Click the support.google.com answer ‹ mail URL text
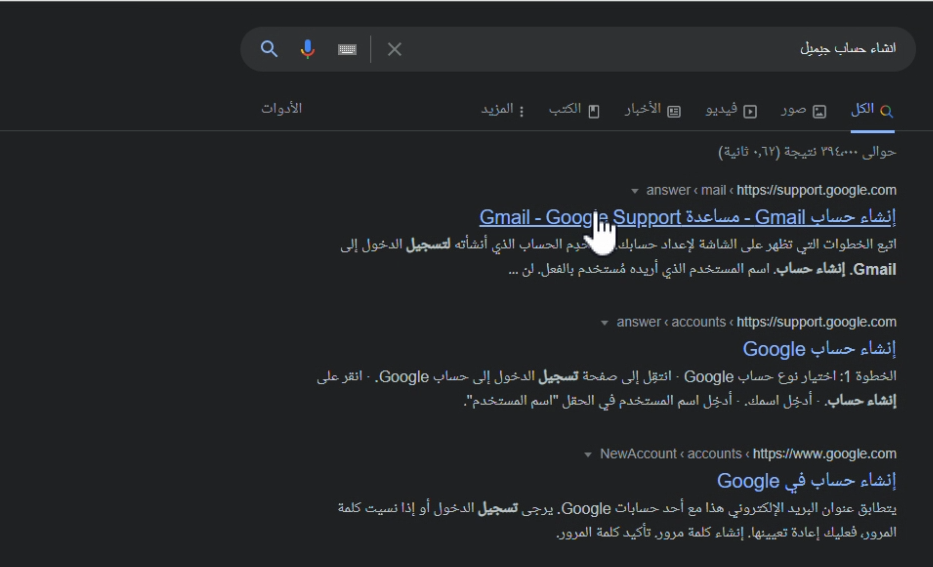Screen dimensions: 933x567 pos(771,190)
